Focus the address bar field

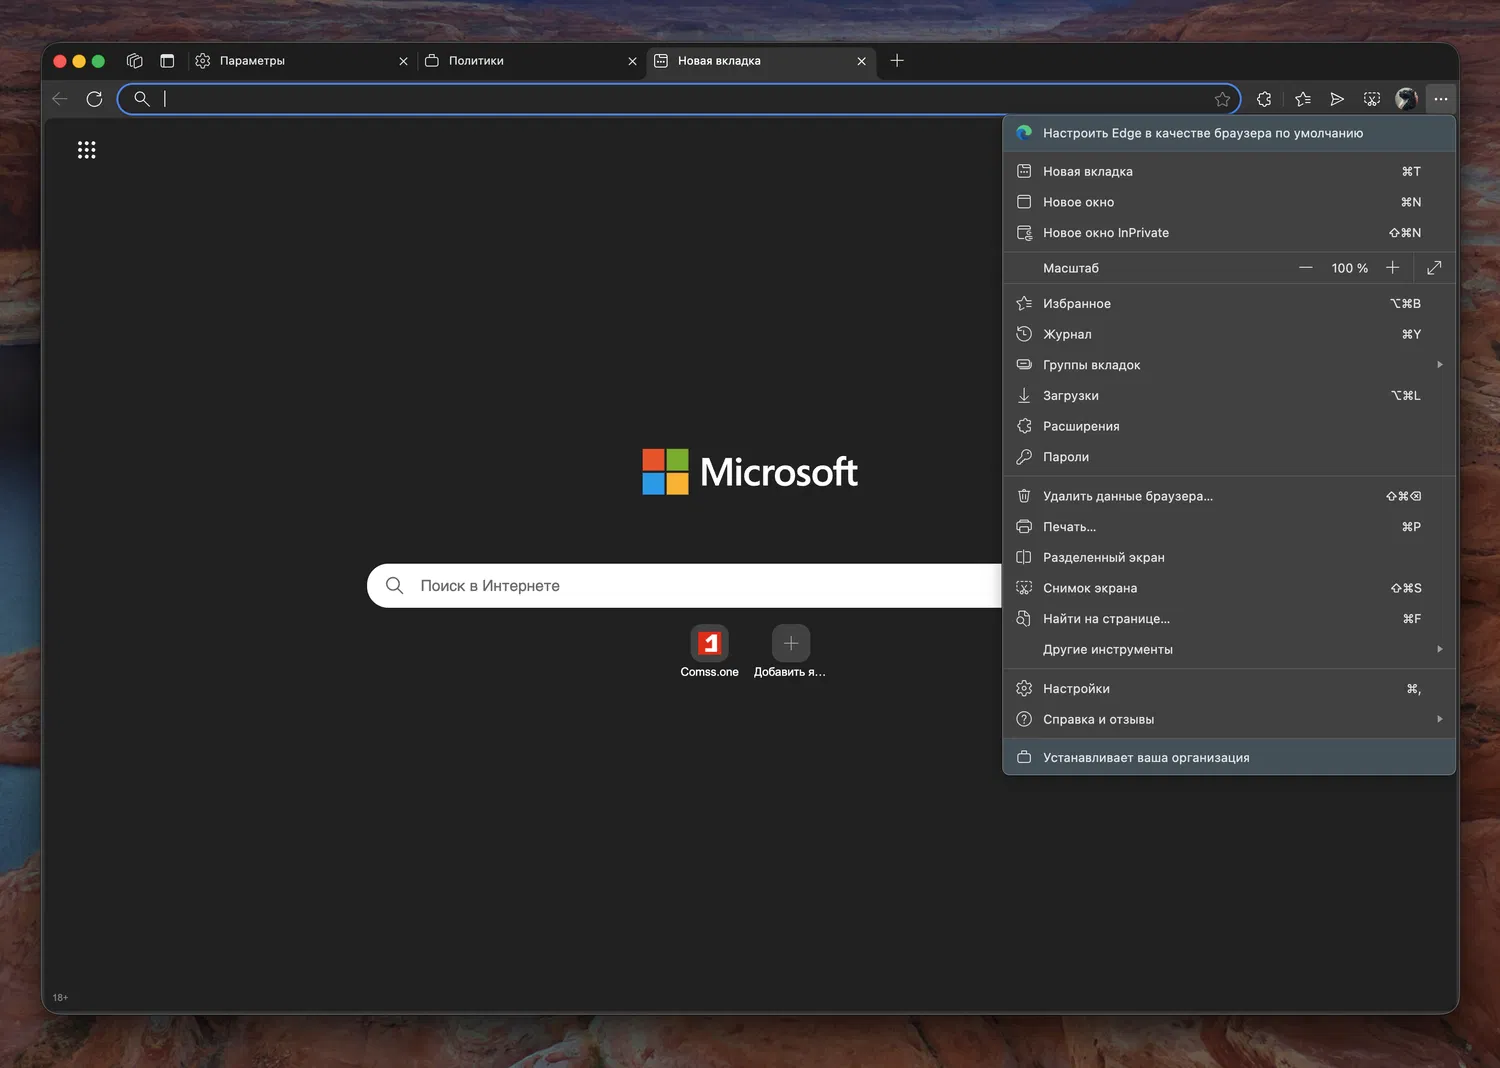pyautogui.click(x=679, y=99)
